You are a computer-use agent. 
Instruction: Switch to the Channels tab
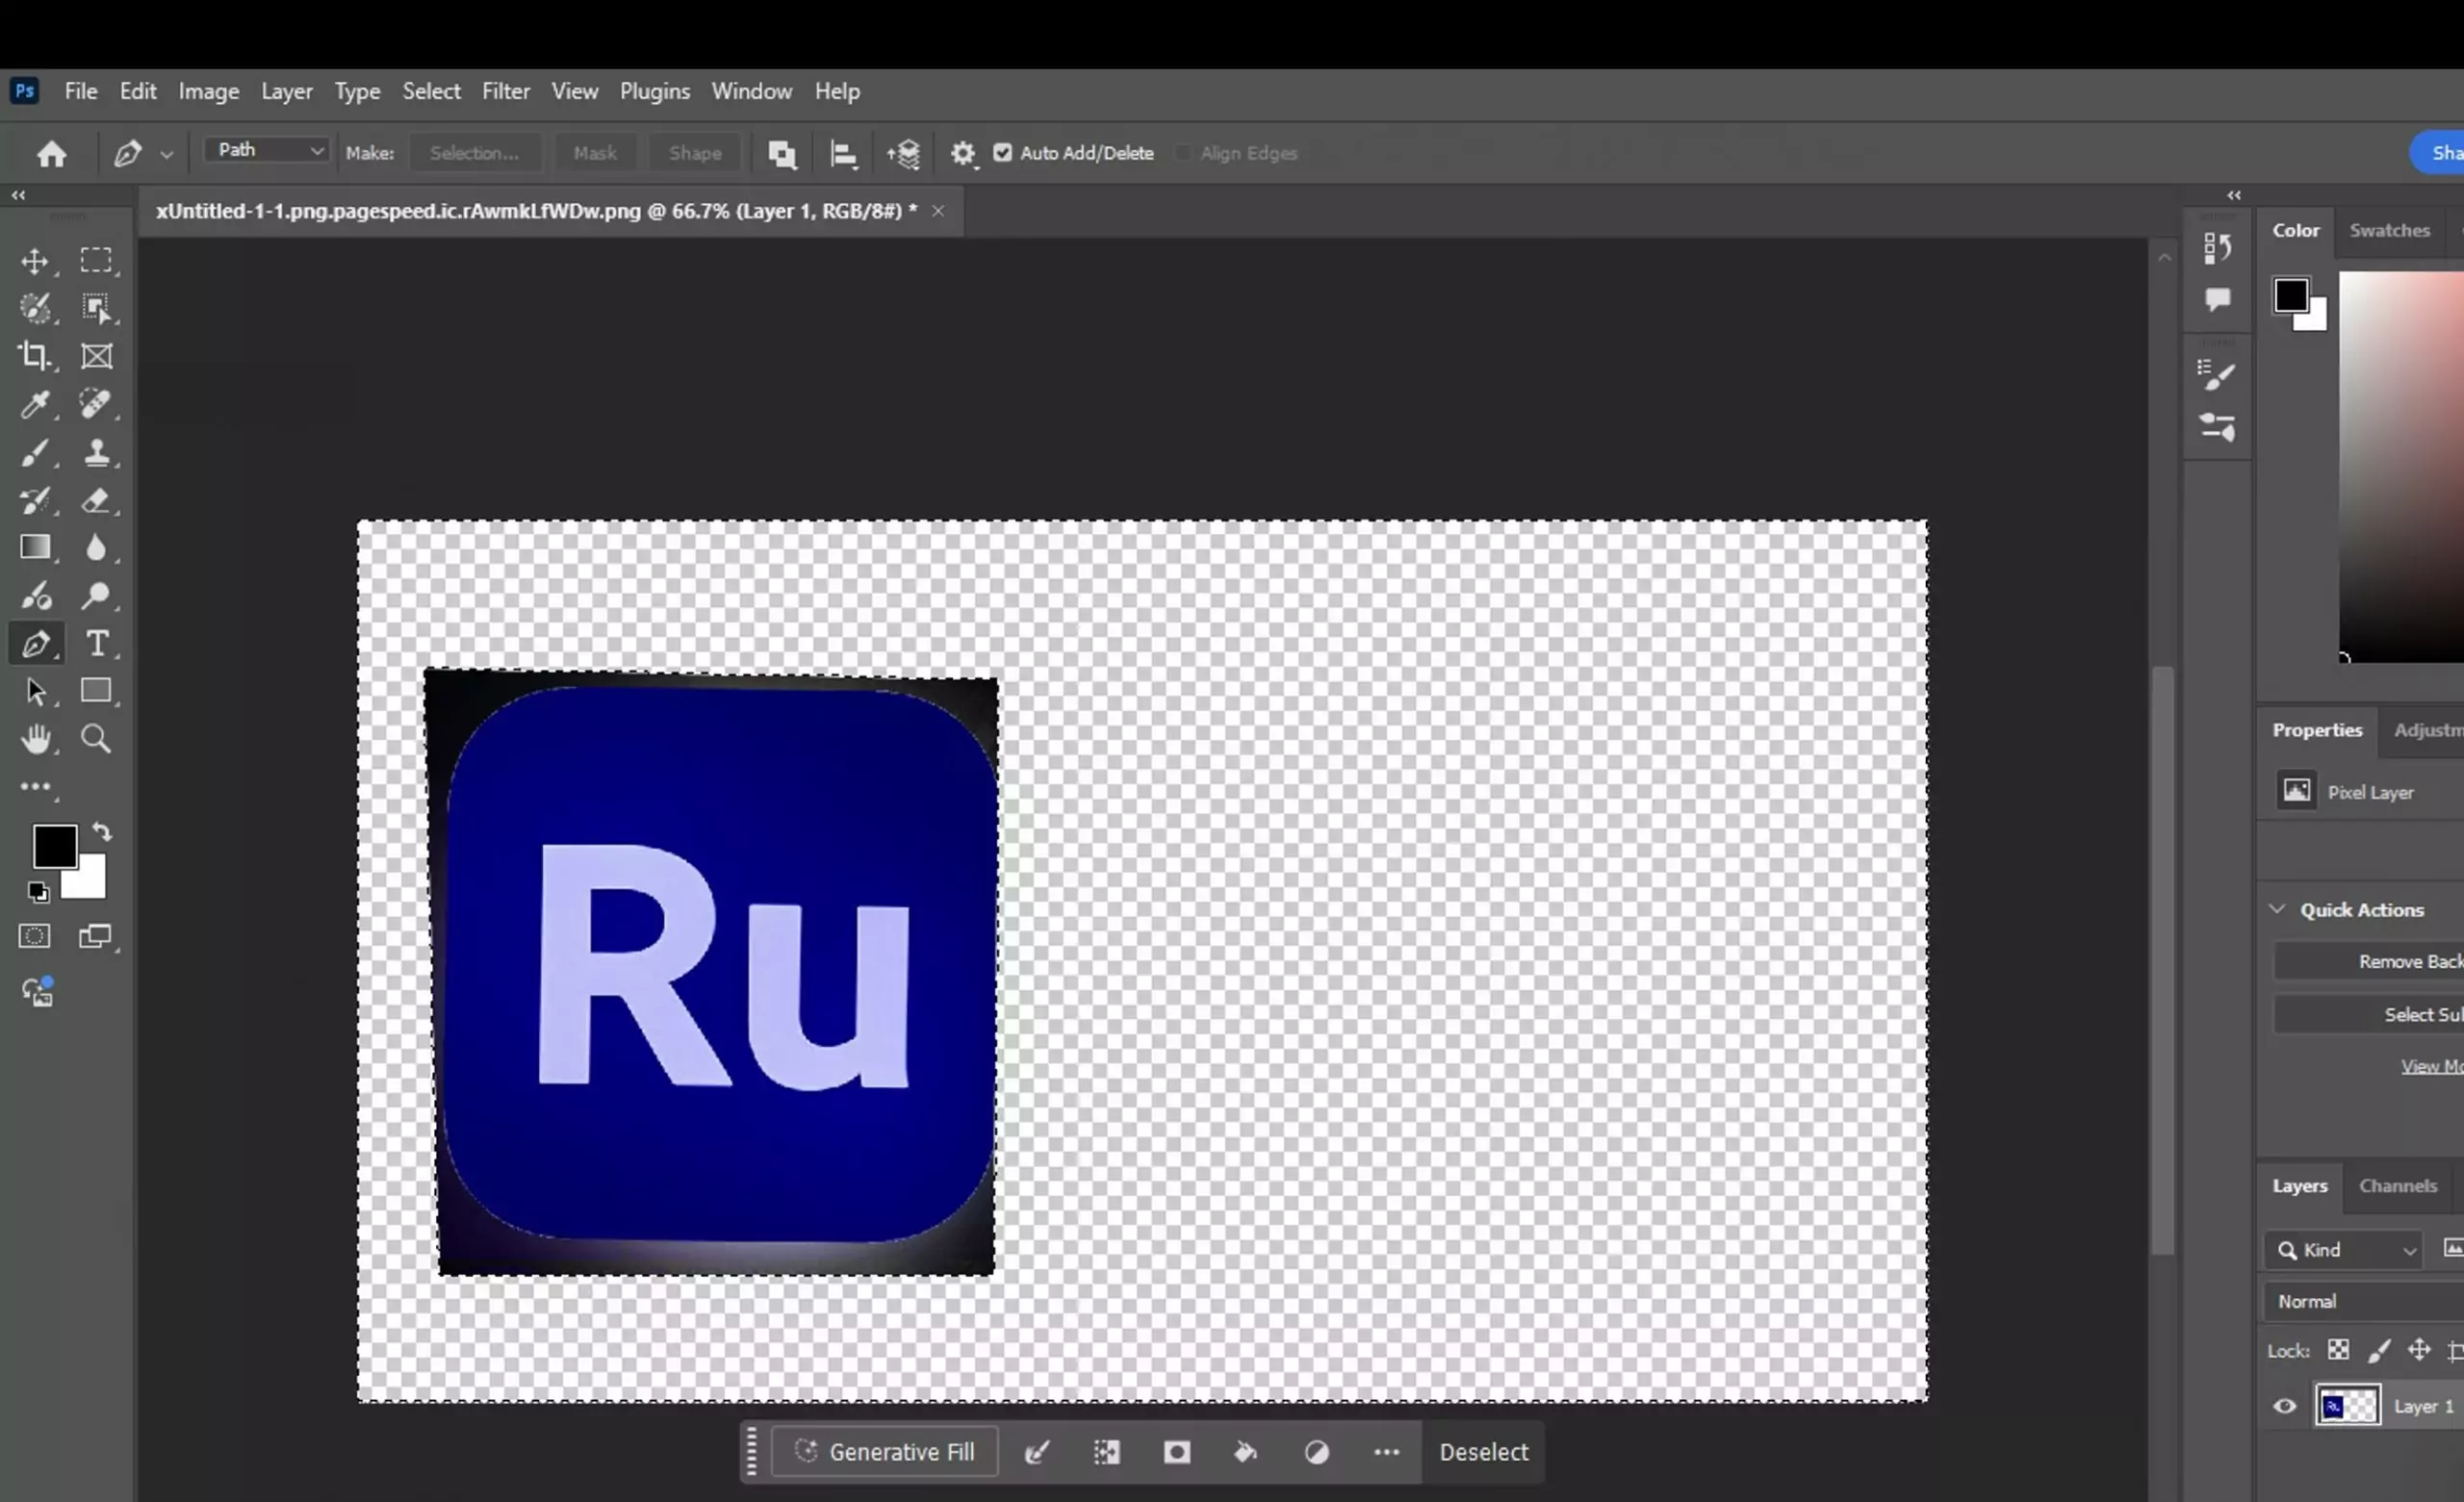(x=2399, y=1186)
